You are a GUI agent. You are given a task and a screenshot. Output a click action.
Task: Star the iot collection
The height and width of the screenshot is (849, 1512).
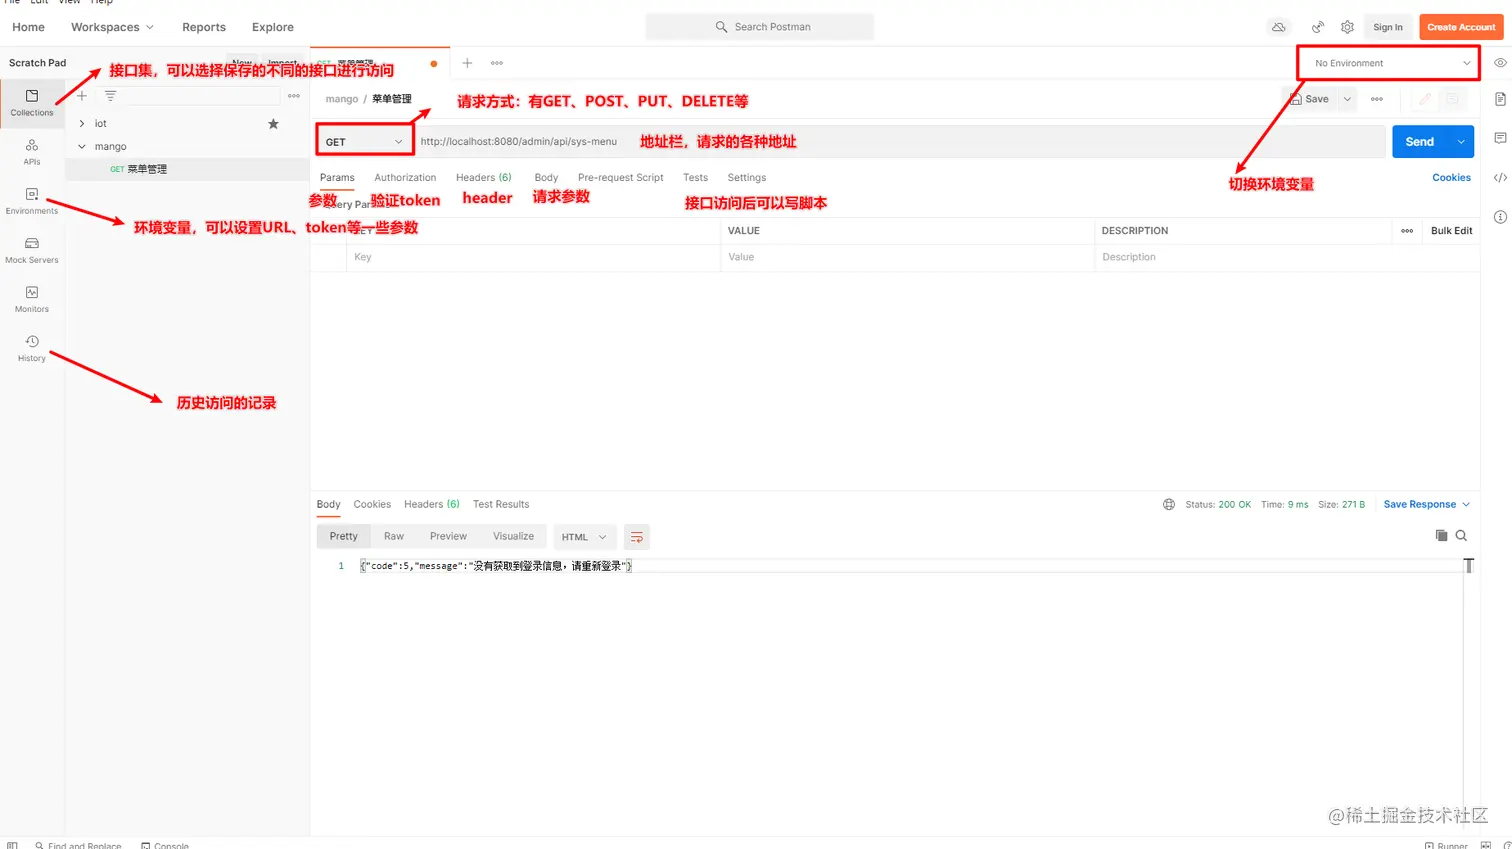click(273, 124)
